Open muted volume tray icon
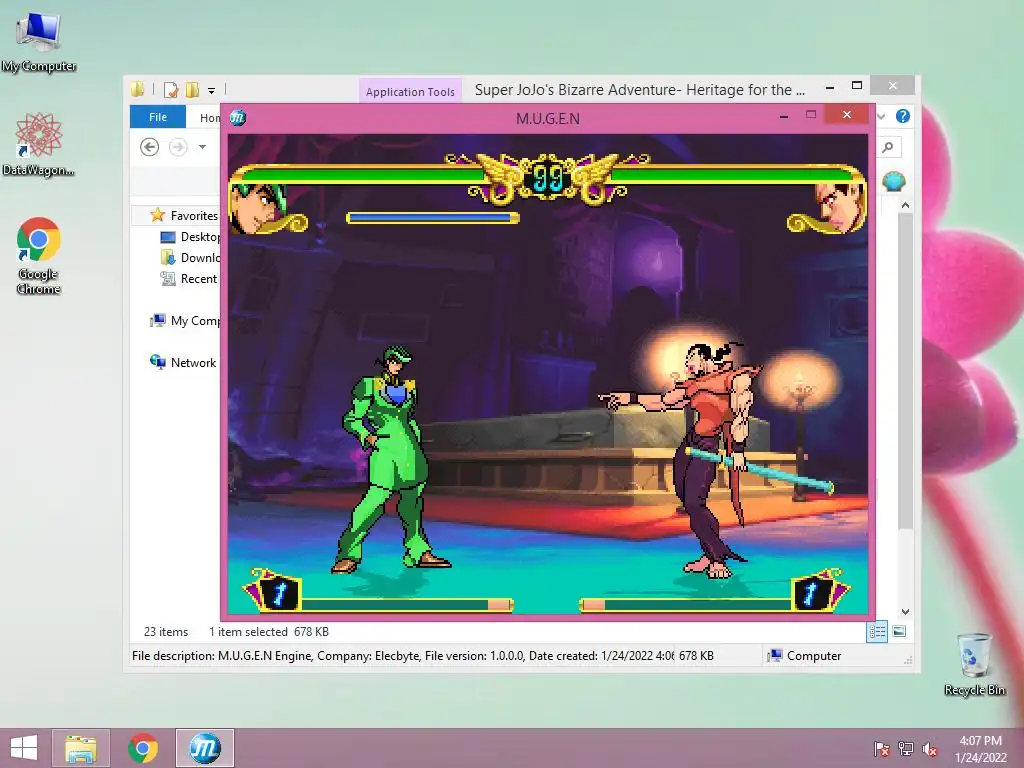Viewport: 1024px width, 768px height. point(930,749)
